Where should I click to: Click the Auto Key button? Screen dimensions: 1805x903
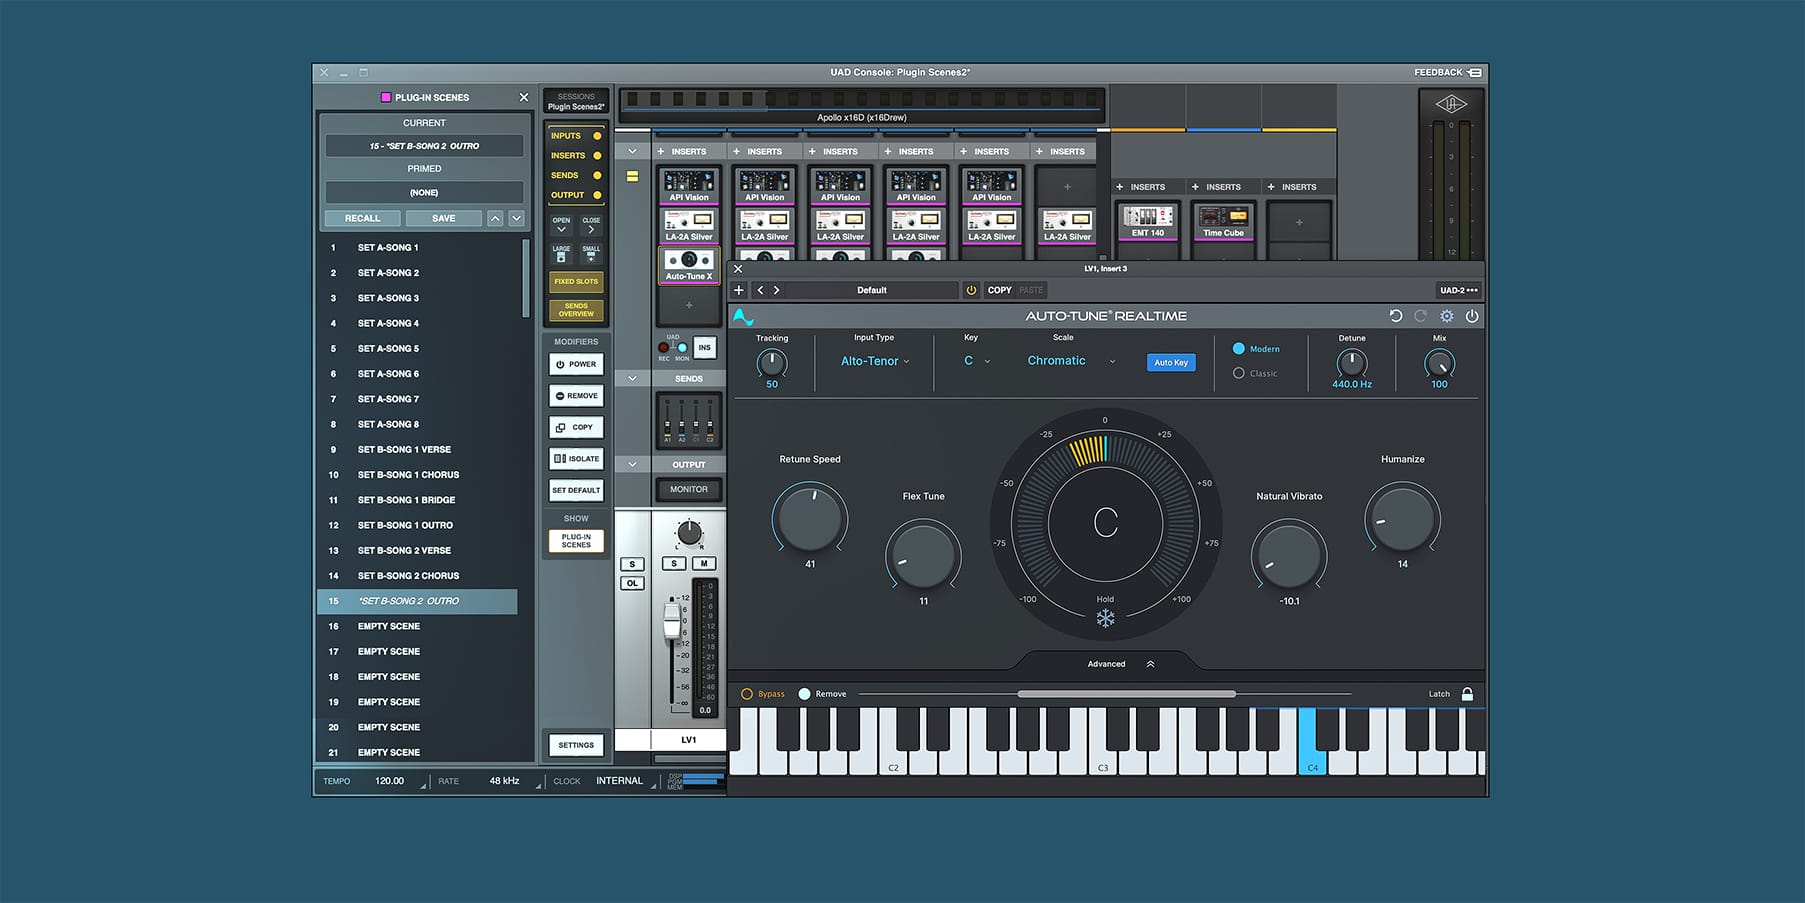(x=1170, y=363)
